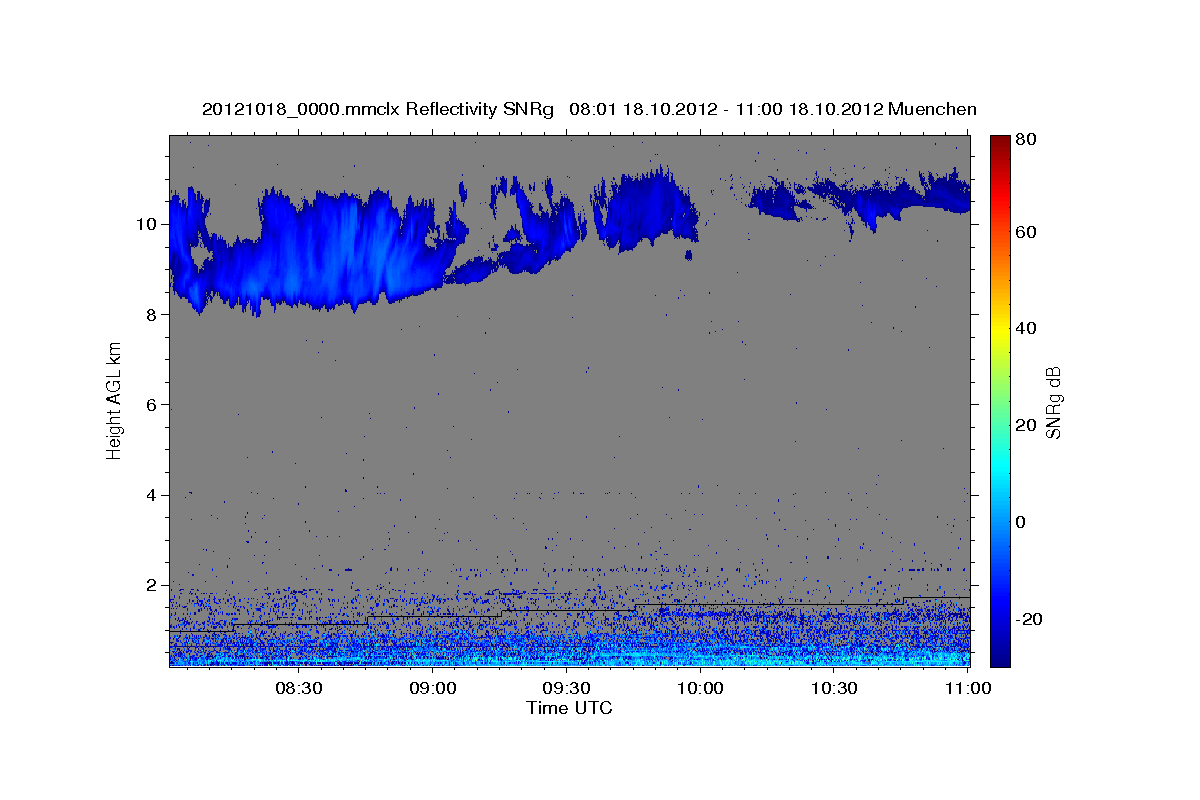The height and width of the screenshot is (800, 1200).
Task: Click the cyan near-surface echo at 10:45
Action: [900, 656]
